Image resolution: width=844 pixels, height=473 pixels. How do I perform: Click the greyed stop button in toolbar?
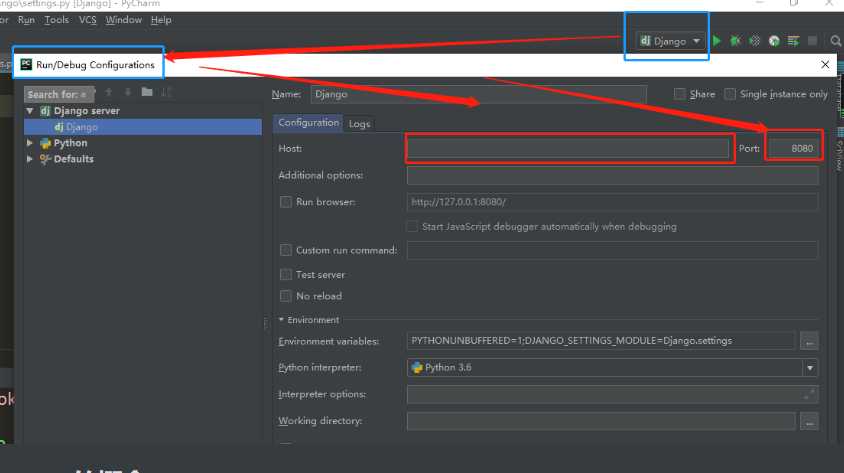pyautogui.click(x=812, y=41)
